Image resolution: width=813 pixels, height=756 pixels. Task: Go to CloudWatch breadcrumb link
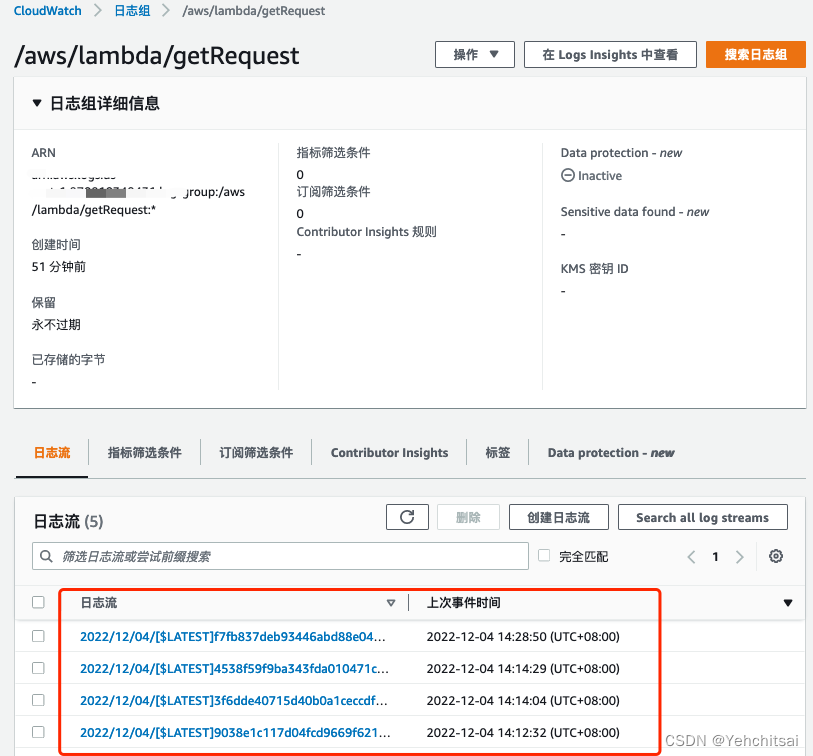(x=47, y=10)
